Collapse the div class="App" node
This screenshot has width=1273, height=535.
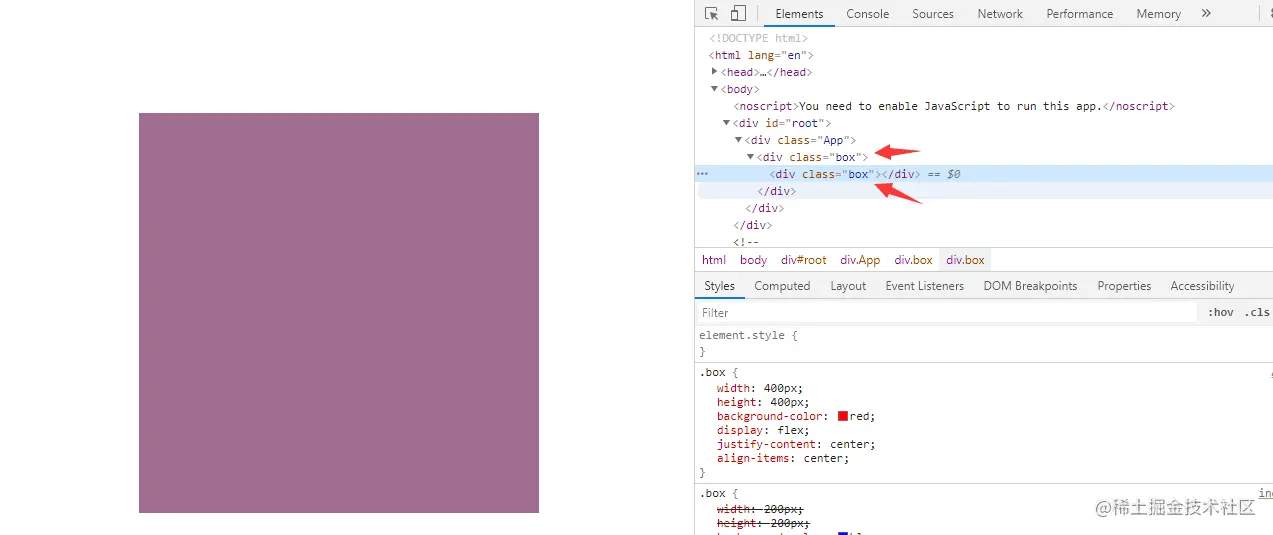pyautogui.click(x=738, y=140)
